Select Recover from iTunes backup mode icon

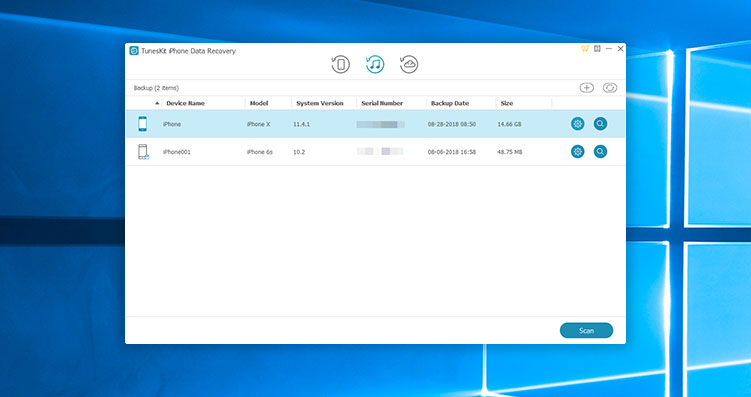pos(375,64)
